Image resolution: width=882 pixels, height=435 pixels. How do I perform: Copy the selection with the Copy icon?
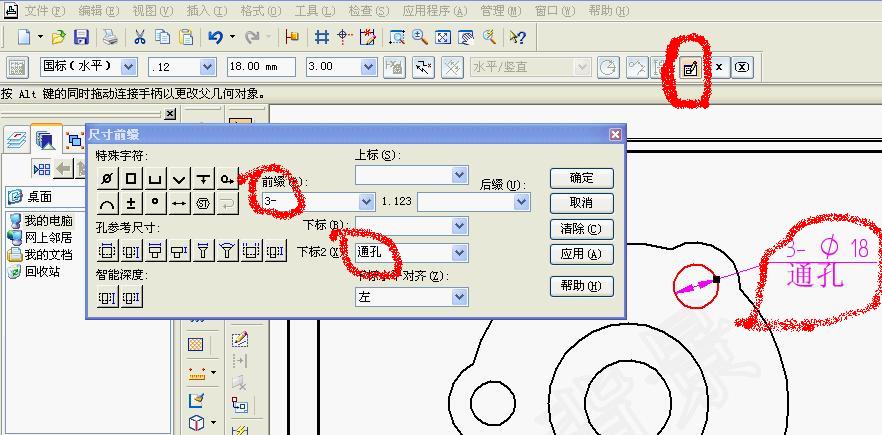[x=163, y=37]
